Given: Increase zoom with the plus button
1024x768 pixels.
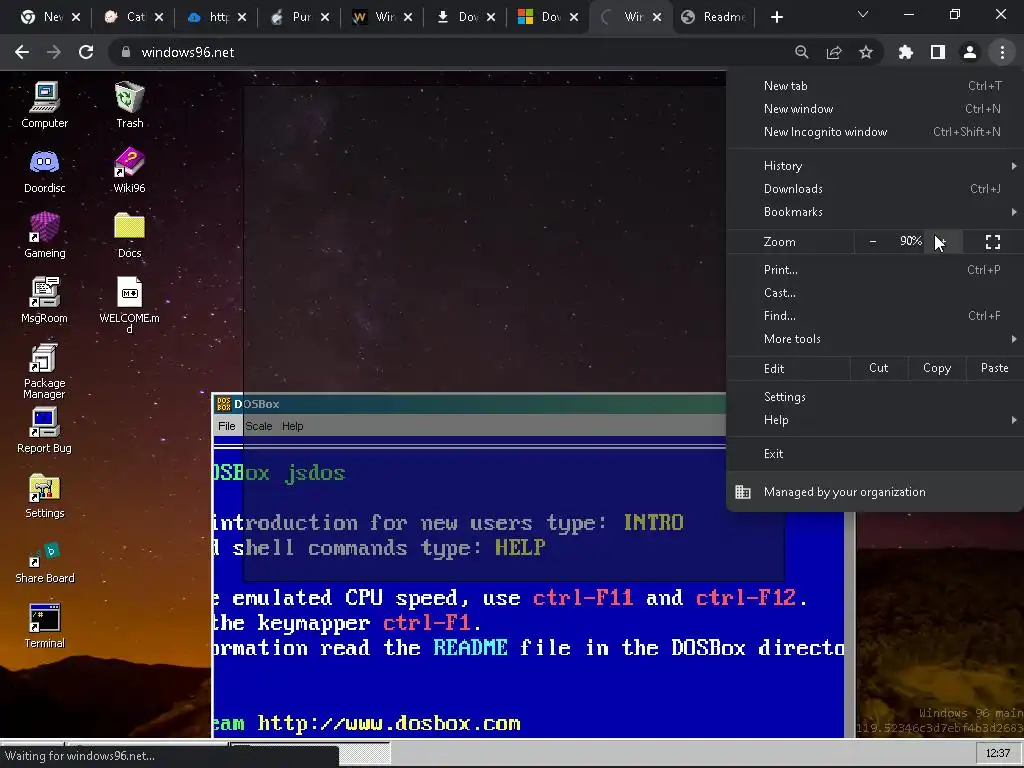Looking at the screenshot, I should pos(942,242).
